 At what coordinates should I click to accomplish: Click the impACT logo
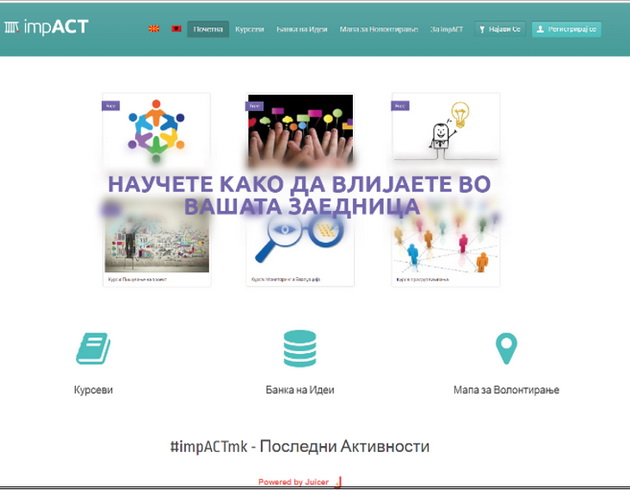(46, 27)
